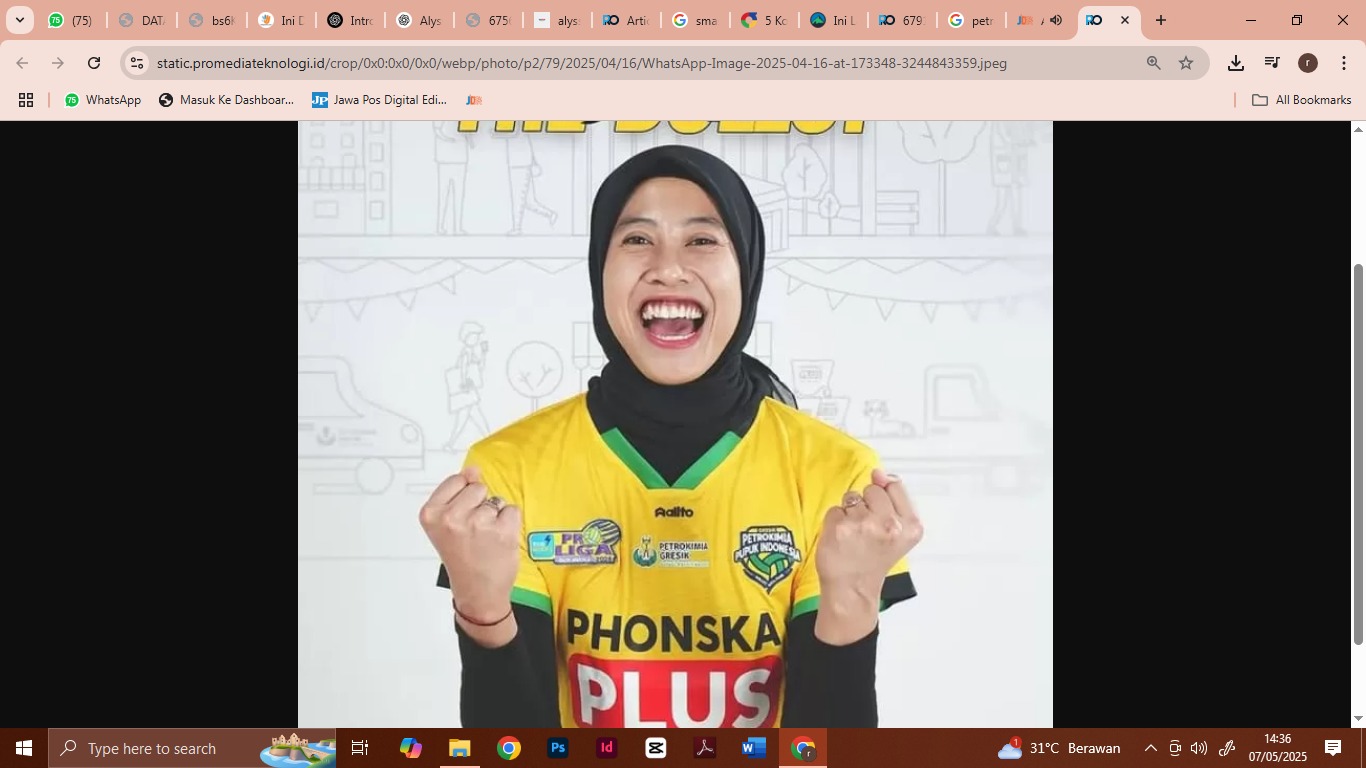Open InDesign from the taskbar
Viewport: 1366px width, 768px height.
(x=607, y=748)
